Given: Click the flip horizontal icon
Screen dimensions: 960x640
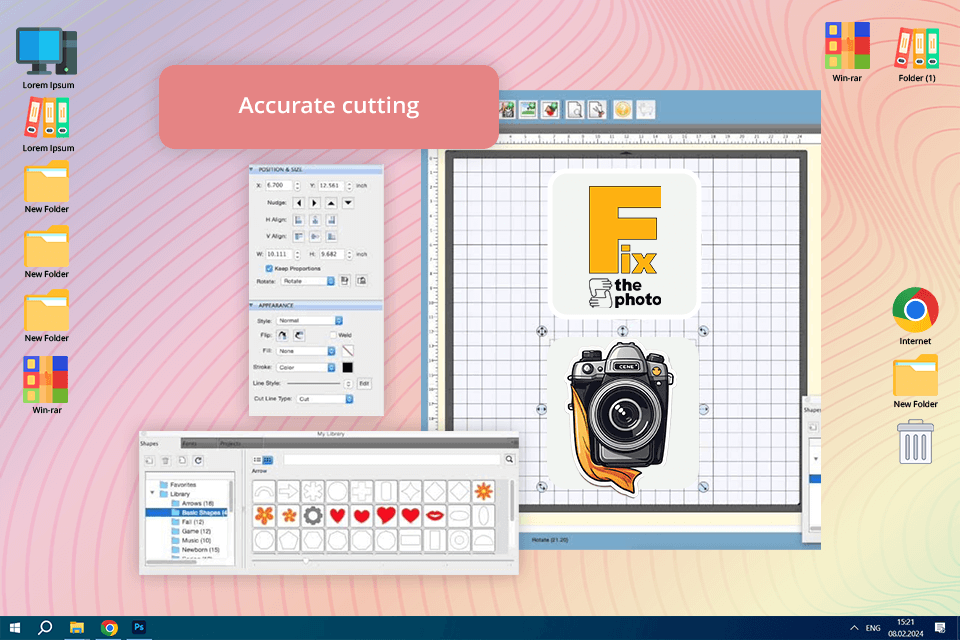Looking at the screenshot, I should click(282, 335).
